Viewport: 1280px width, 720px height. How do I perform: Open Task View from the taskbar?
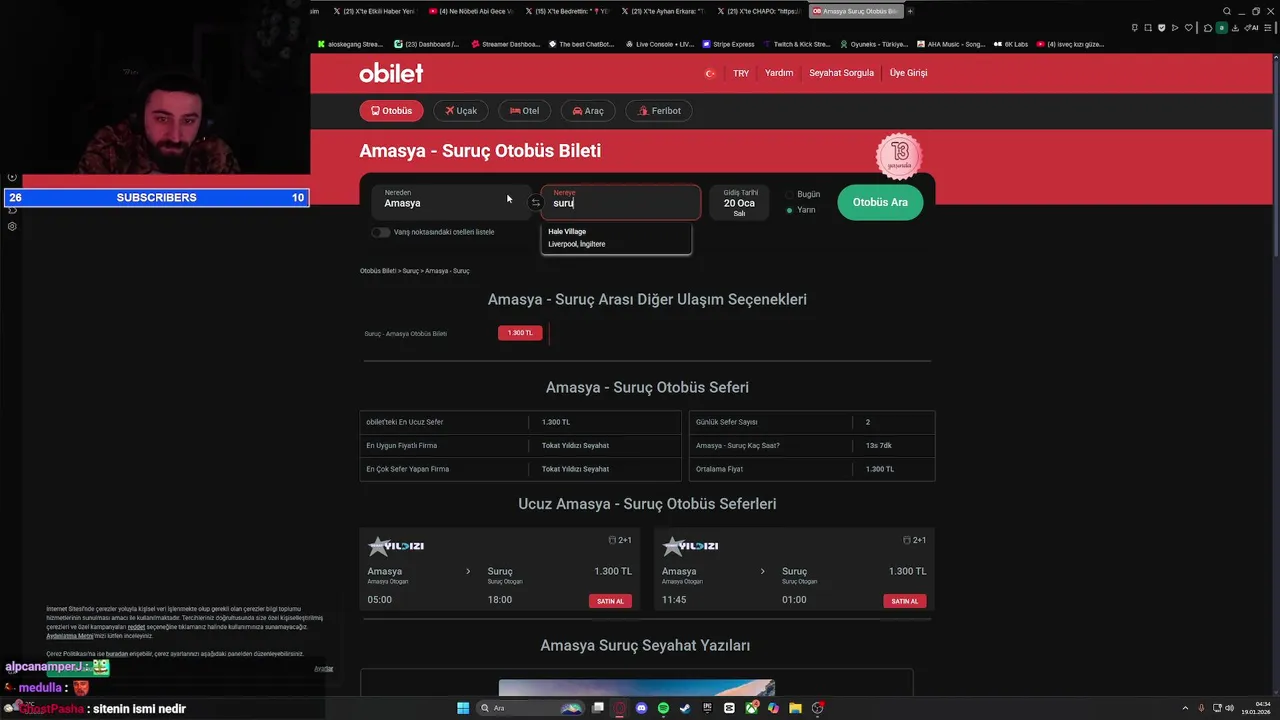pos(598,708)
